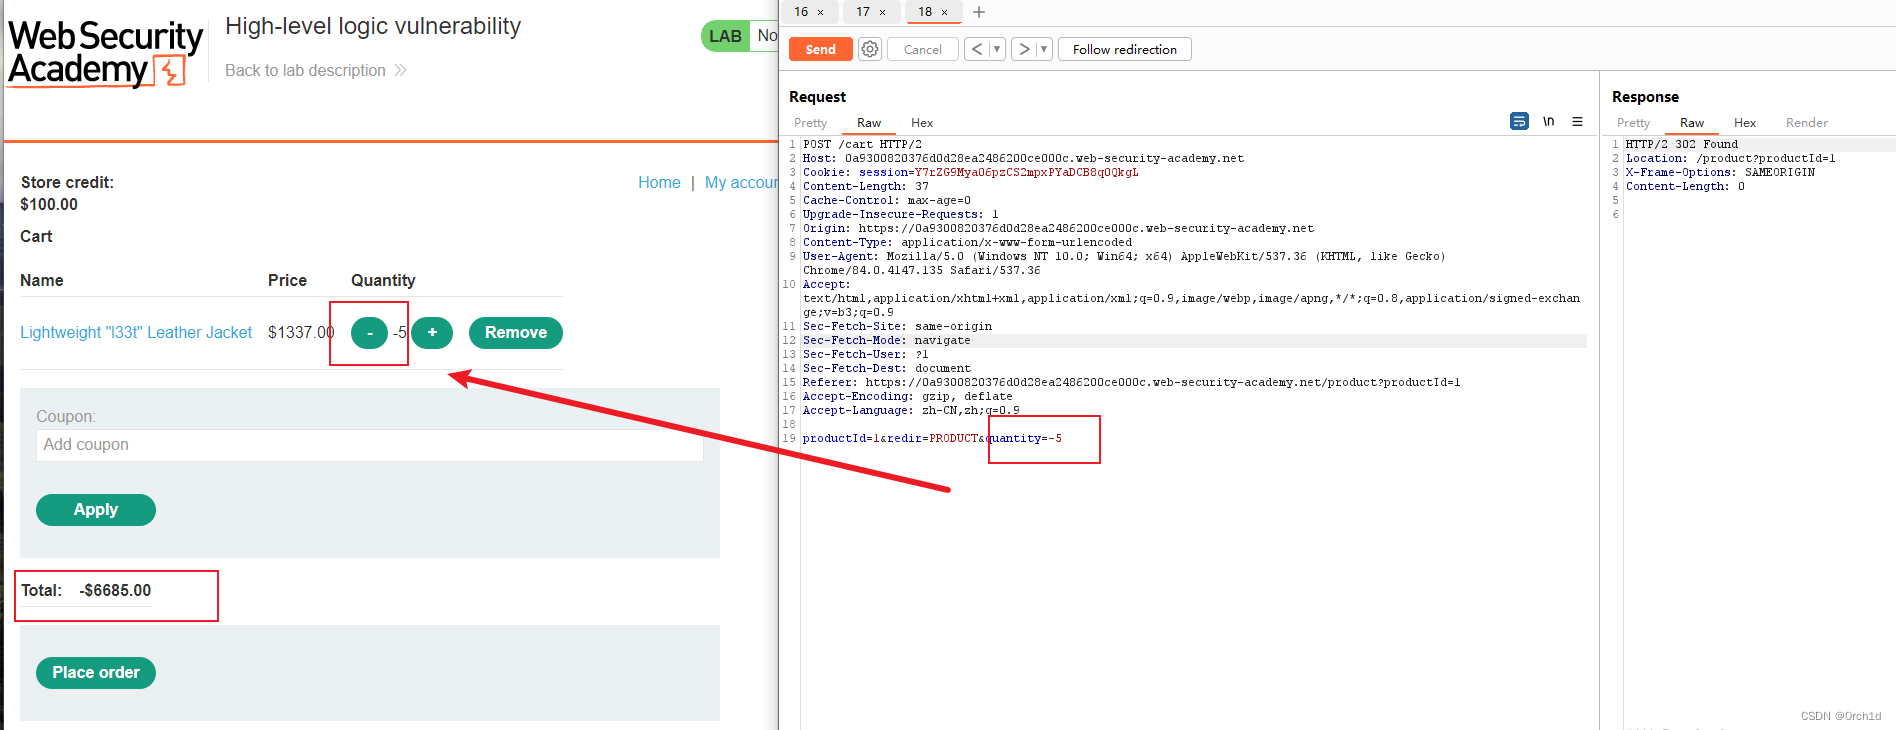This screenshot has height=730, width=1896.
Task: Click the Web Security Academy logo
Action: [x=105, y=53]
